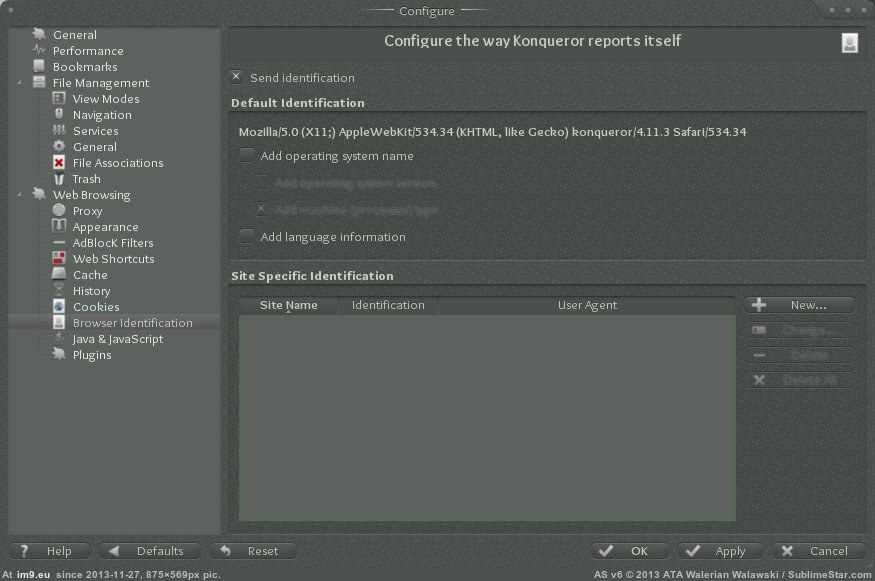Image resolution: width=875 pixels, height=581 pixels.
Task: Click the 'Configure the way Konqueror reports itself' title
Action: coord(532,41)
